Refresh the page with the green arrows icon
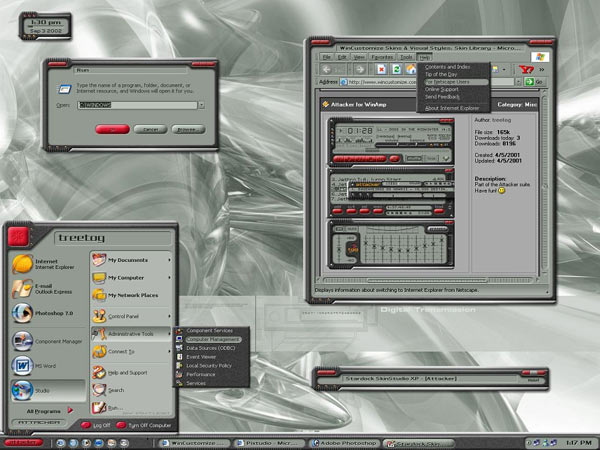Image resolution: width=600 pixels, height=450 pixels. (396, 69)
